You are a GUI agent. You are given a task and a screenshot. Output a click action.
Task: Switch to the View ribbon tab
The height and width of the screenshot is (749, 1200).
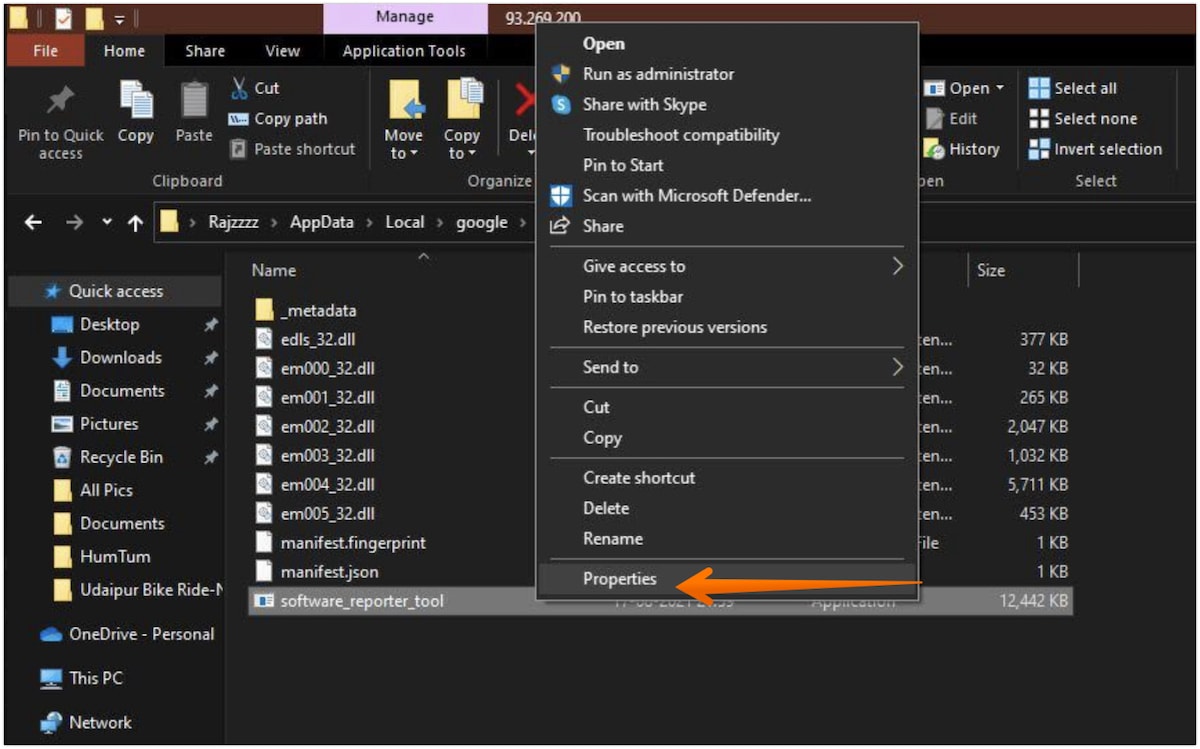click(x=282, y=50)
